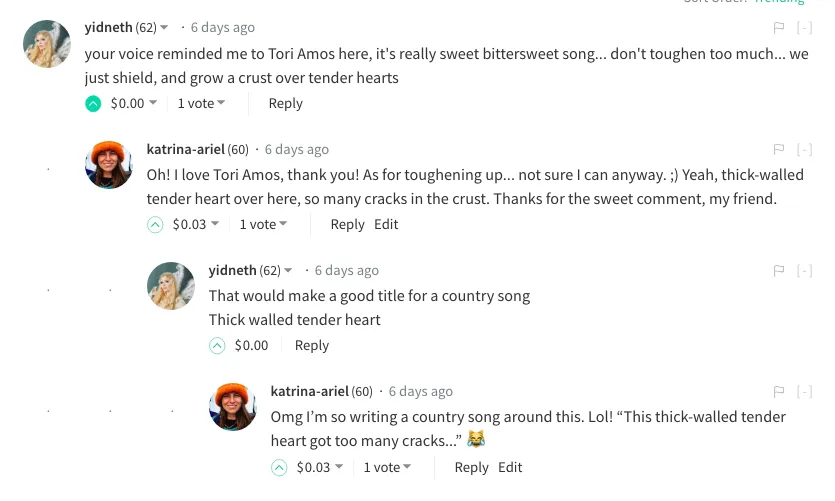Reply to the 'Thick walled tender heart' comment
The image size is (835, 501).
tap(312, 346)
